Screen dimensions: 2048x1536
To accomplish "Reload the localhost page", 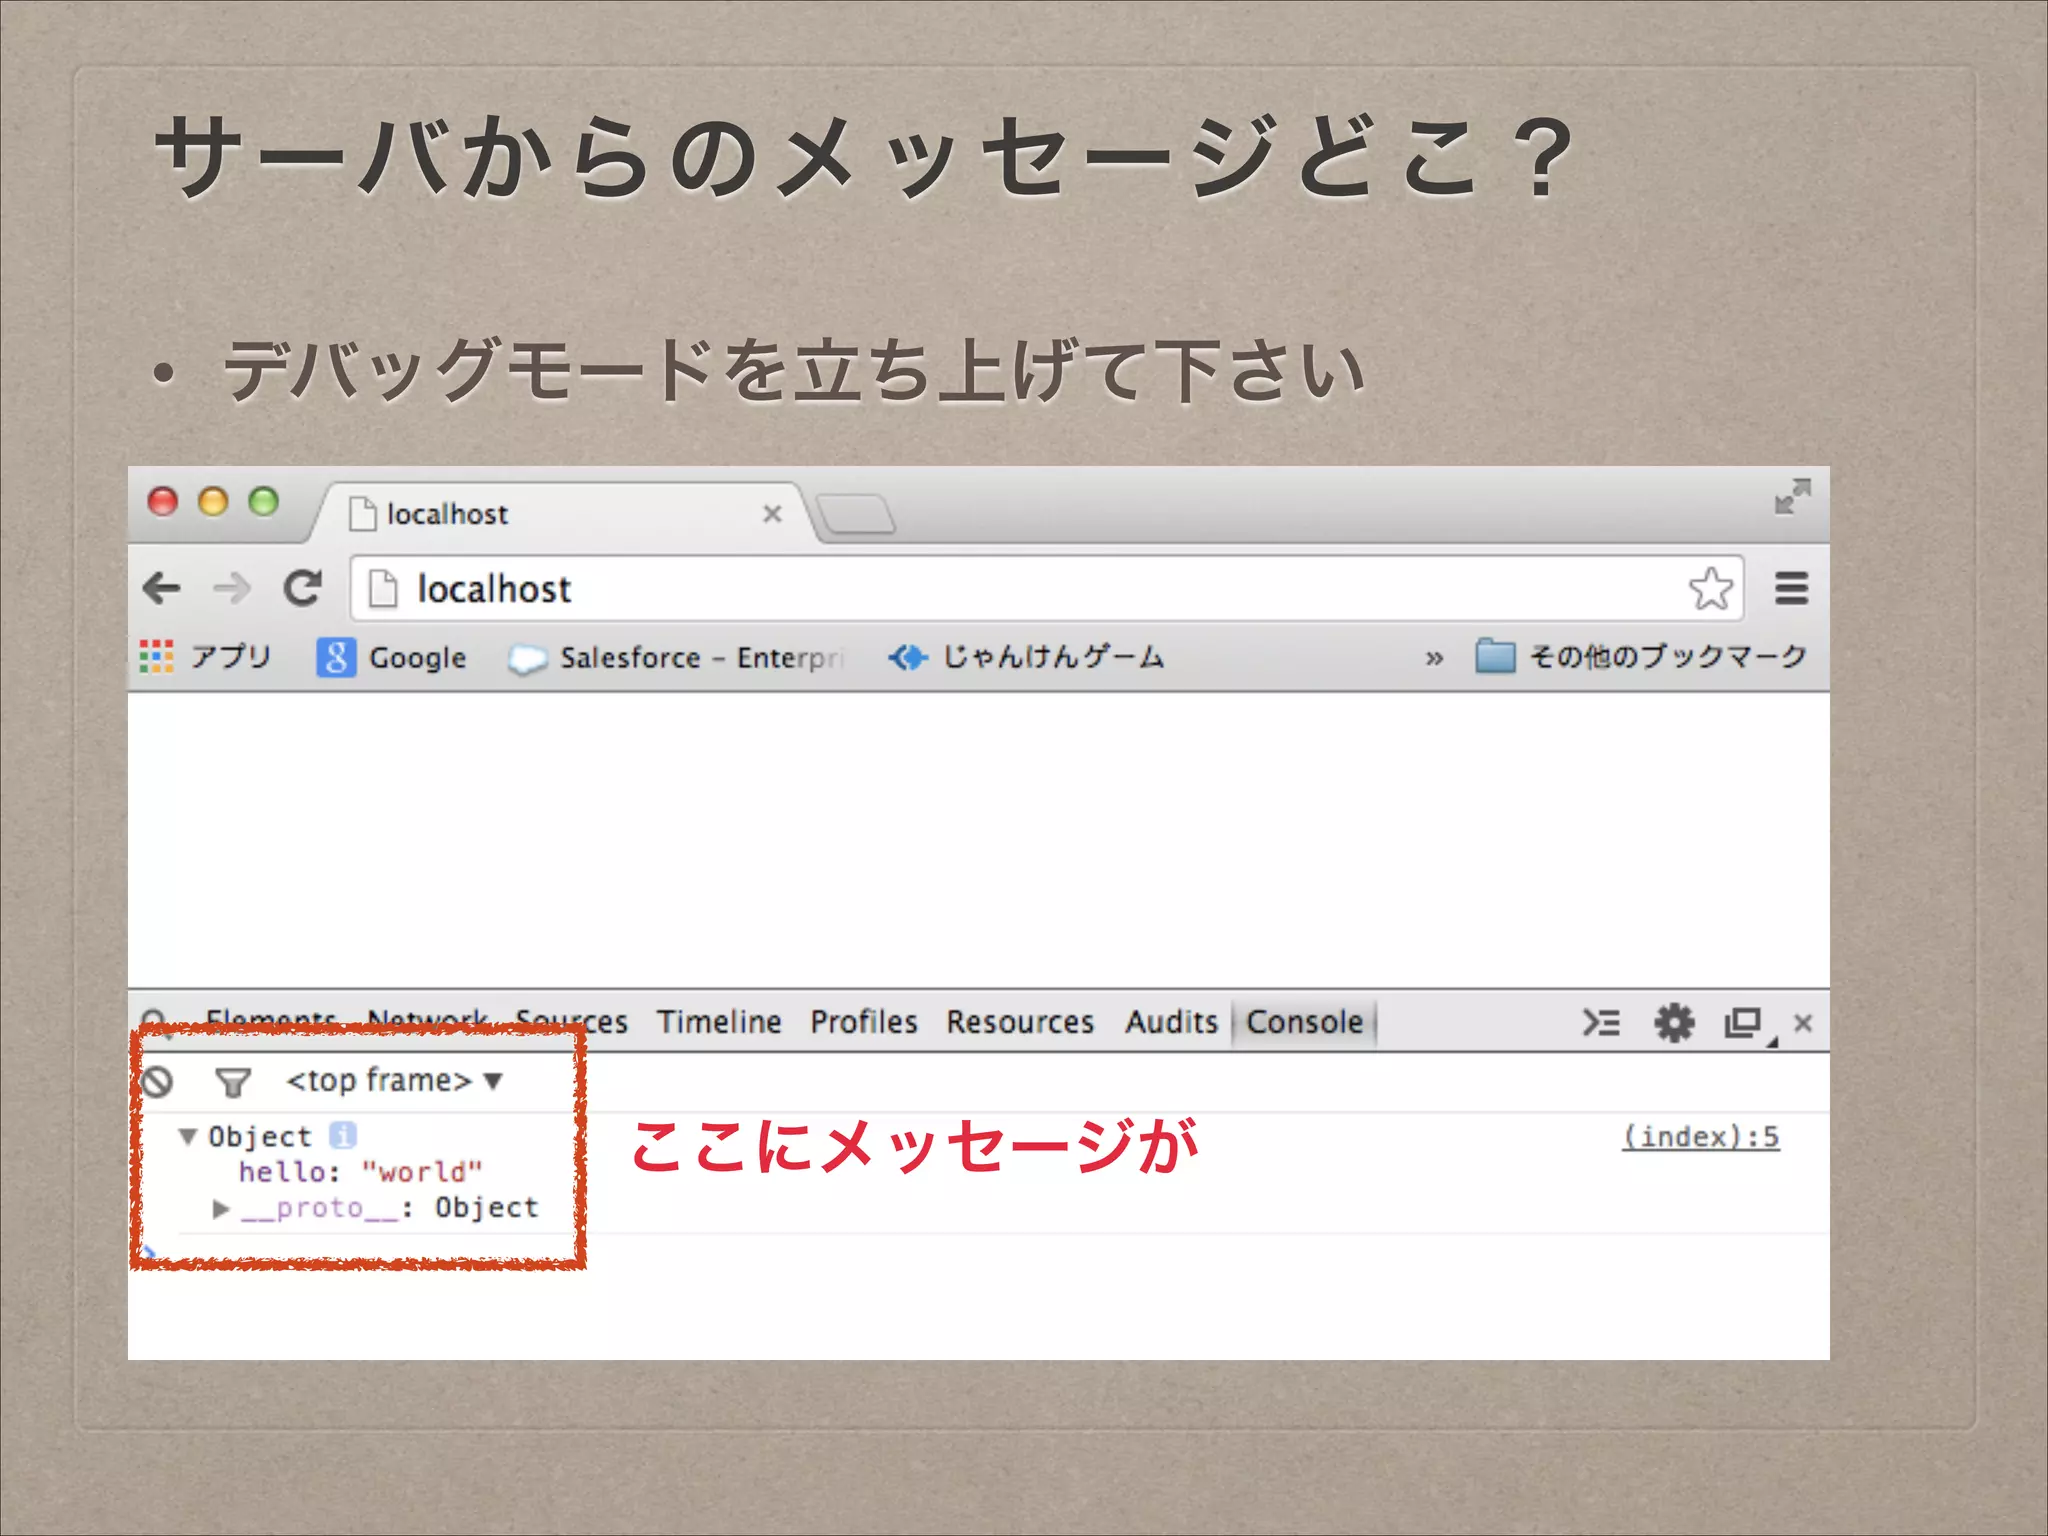I will (303, 588).
